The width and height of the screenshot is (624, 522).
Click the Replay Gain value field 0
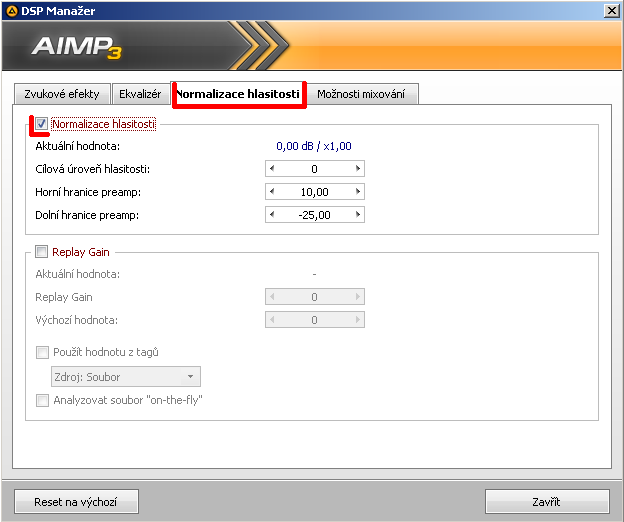[314, 297]
